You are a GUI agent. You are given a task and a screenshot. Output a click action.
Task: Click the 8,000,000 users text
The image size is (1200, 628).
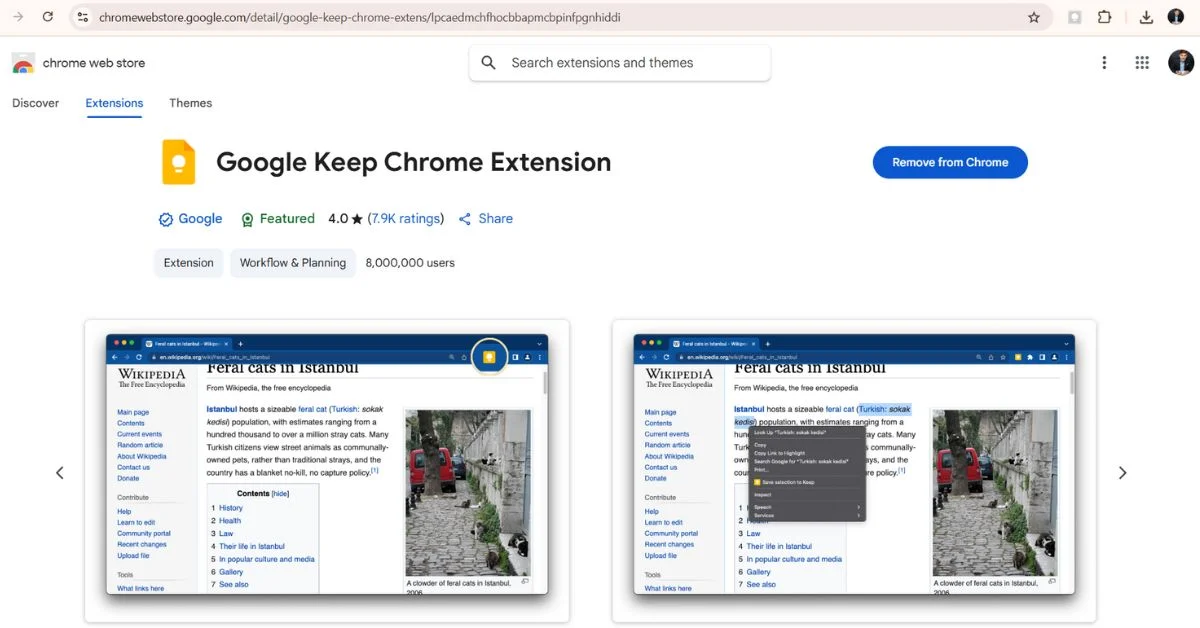(x=410, y=263)
